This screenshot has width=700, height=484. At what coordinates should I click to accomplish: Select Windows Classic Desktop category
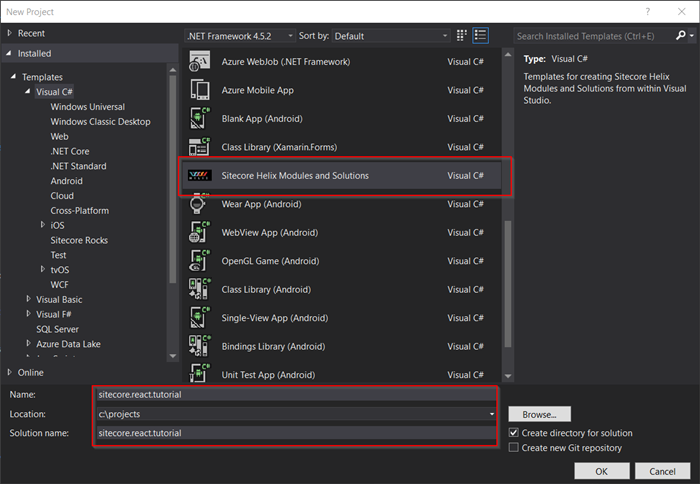pos(100,121)
